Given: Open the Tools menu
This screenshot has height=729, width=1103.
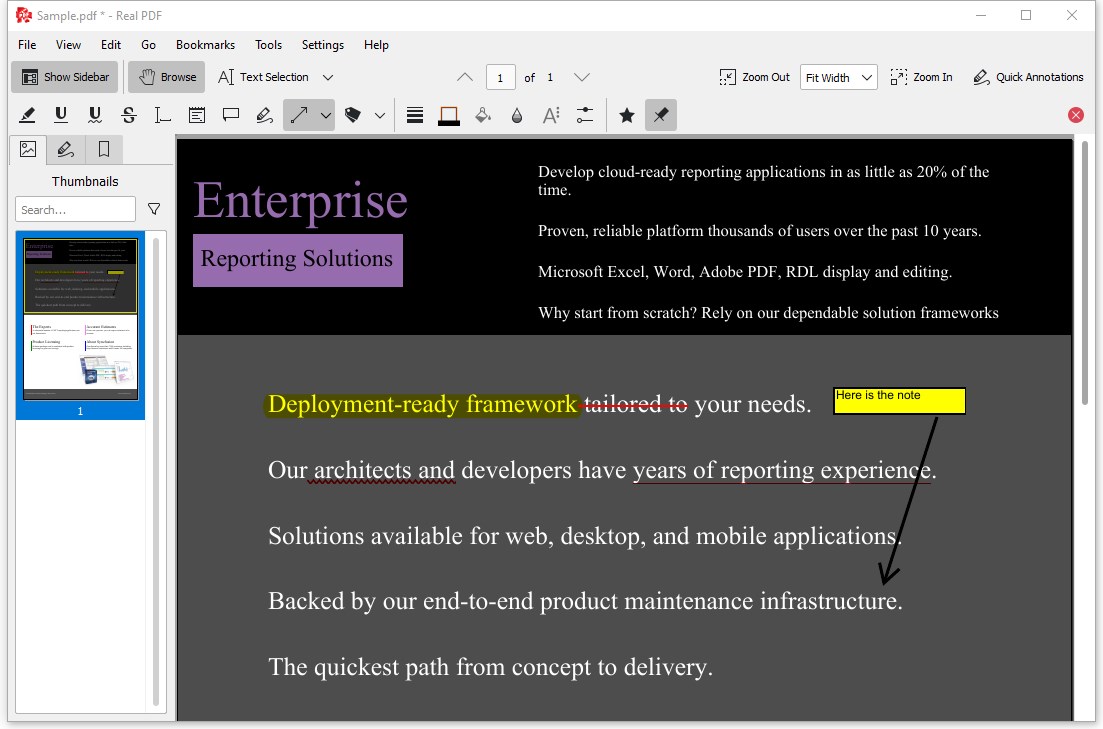Looking at the screenshot, I should 268,44.
